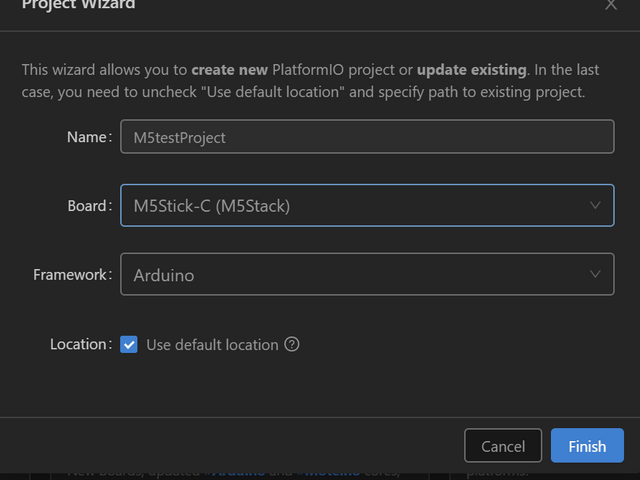Uncheck the Use default location checkbox
This screenshot has width=640, height=480.
[x=129, y=344]
